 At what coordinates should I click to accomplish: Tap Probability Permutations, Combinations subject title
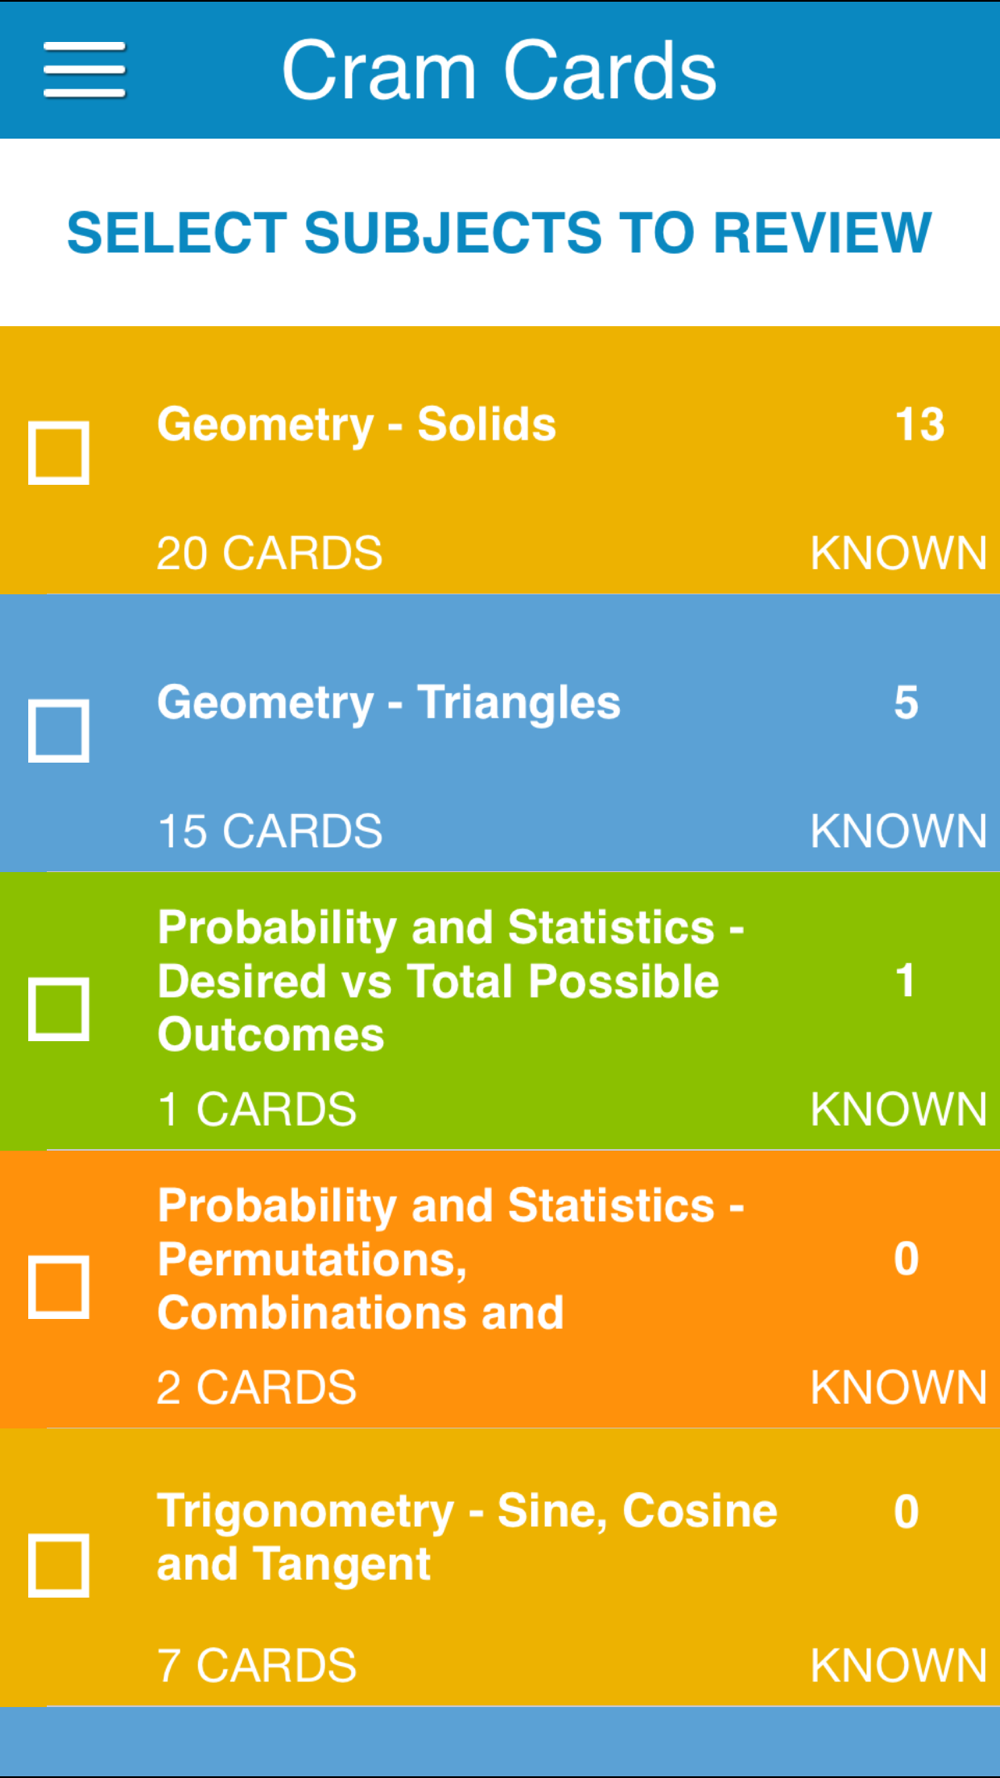point(451,1259)
